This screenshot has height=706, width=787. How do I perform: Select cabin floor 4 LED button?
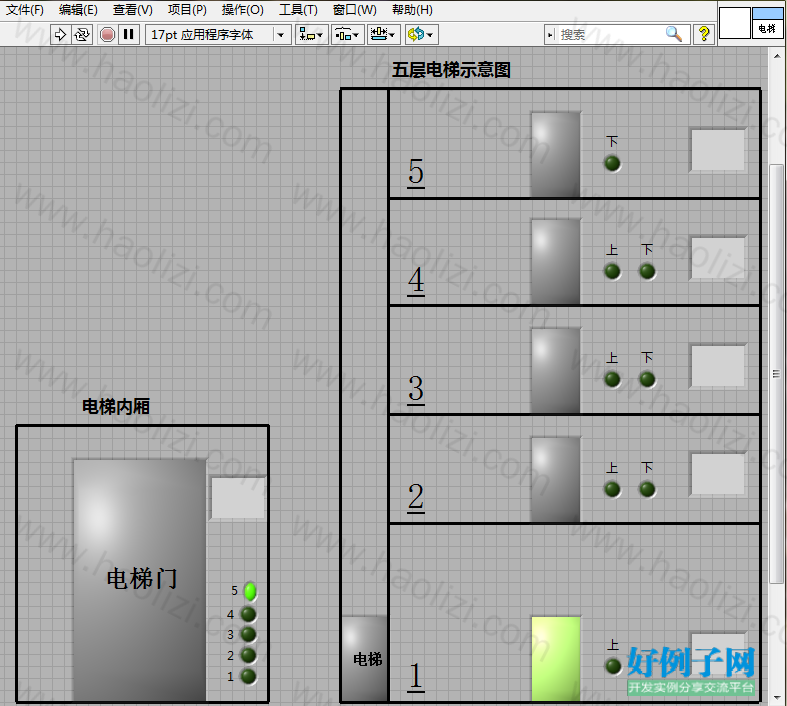[248, 614]
